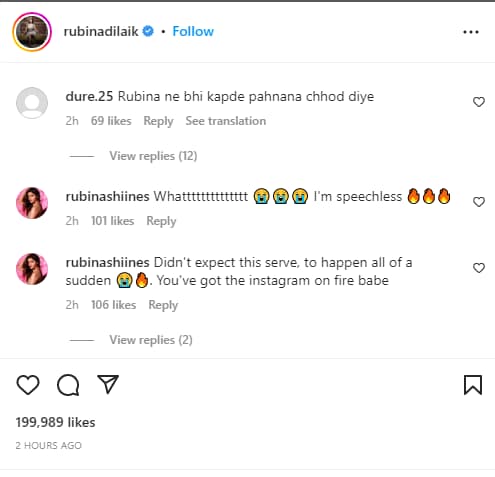
Task: Expand View replies (2)
Action: tap(151, 340)
